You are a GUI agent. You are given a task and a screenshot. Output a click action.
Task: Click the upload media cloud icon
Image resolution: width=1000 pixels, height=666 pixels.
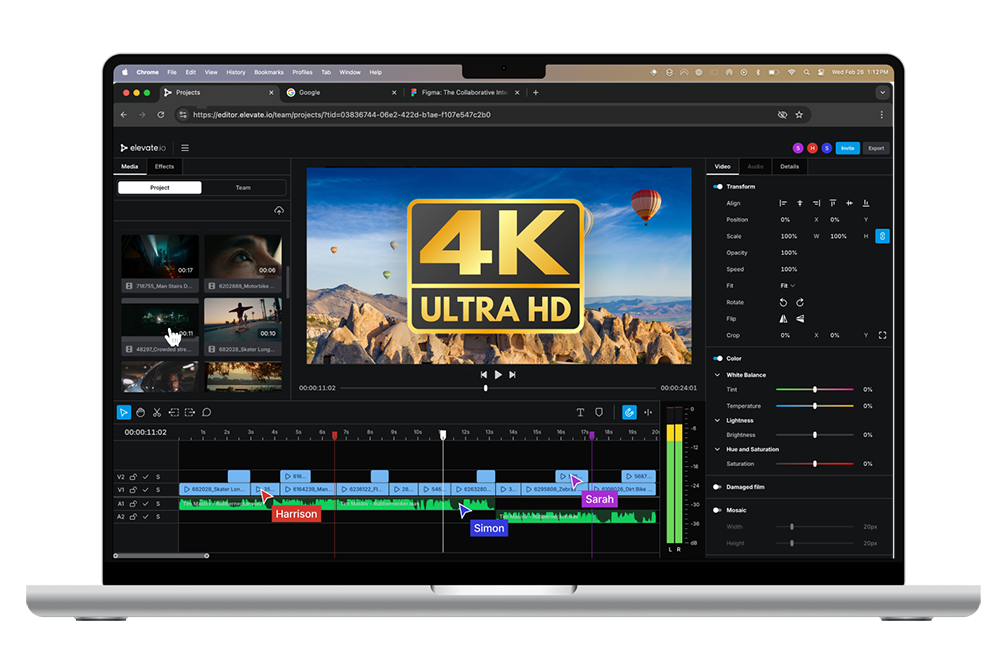click(278, 211)
